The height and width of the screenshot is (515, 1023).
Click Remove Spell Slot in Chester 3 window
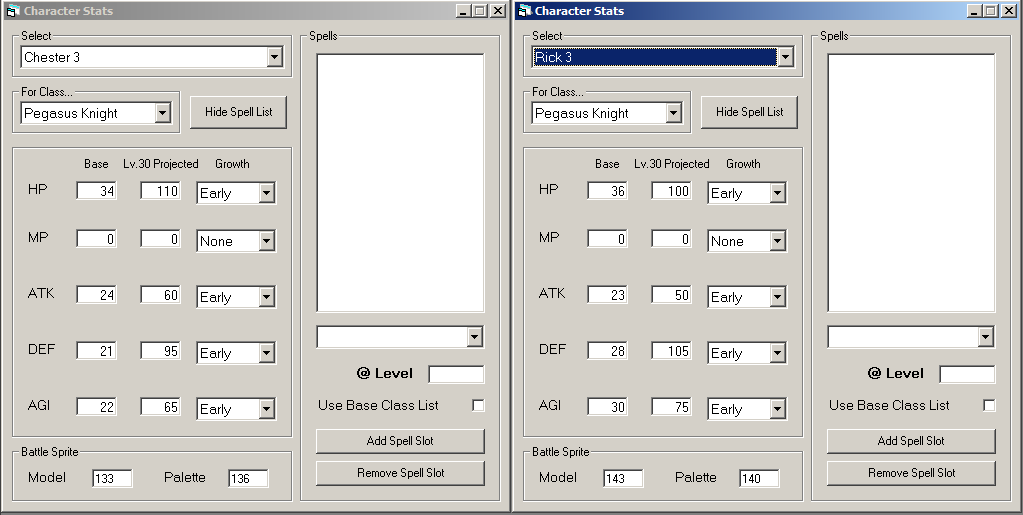pyautogui.click(x=401, y=473)
